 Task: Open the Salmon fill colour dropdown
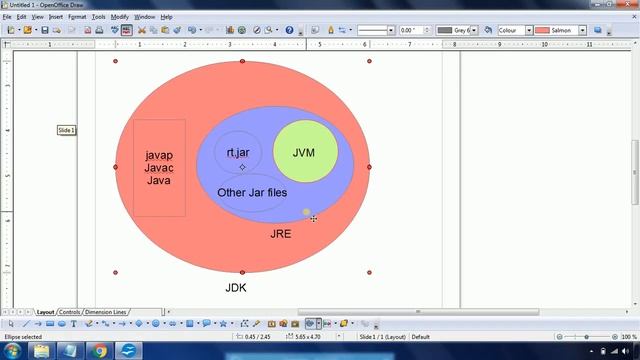click(583, 30)
